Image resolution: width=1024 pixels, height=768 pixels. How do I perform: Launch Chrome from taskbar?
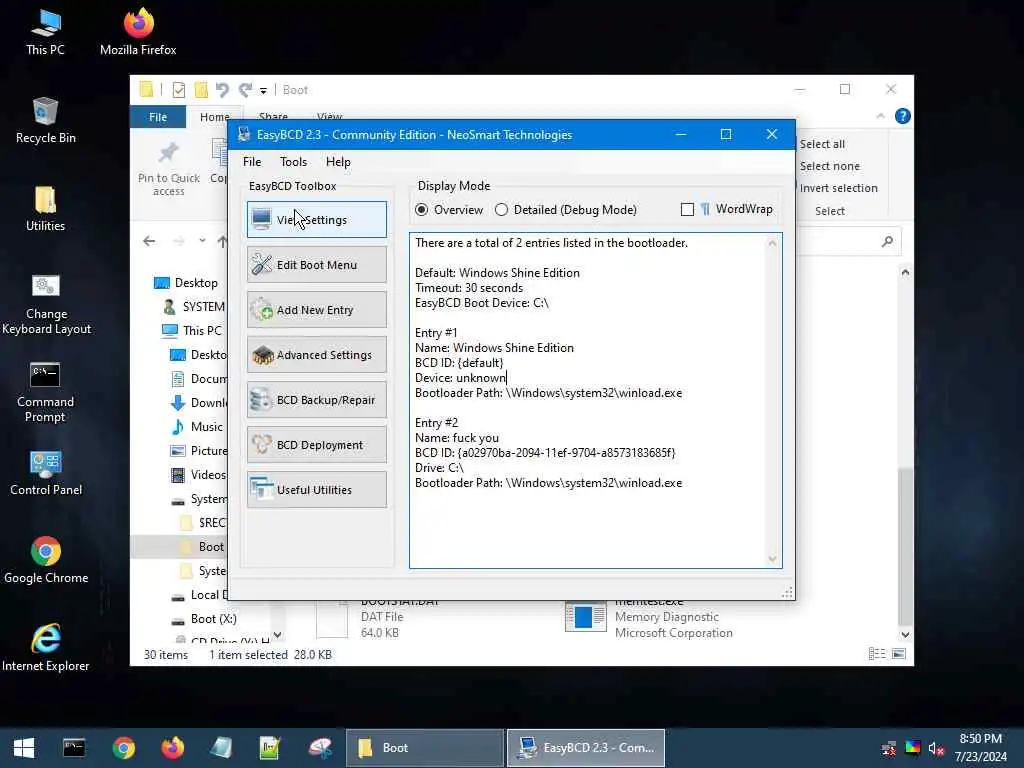[123, 748]
